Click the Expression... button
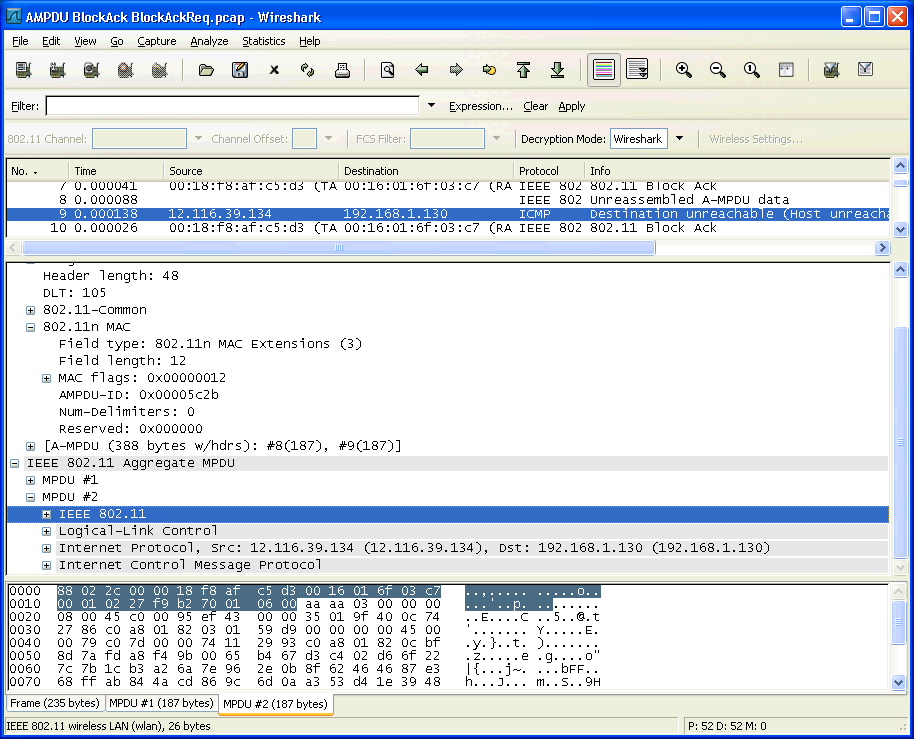The width and height of the screenshot is (914, 739). 481,106
